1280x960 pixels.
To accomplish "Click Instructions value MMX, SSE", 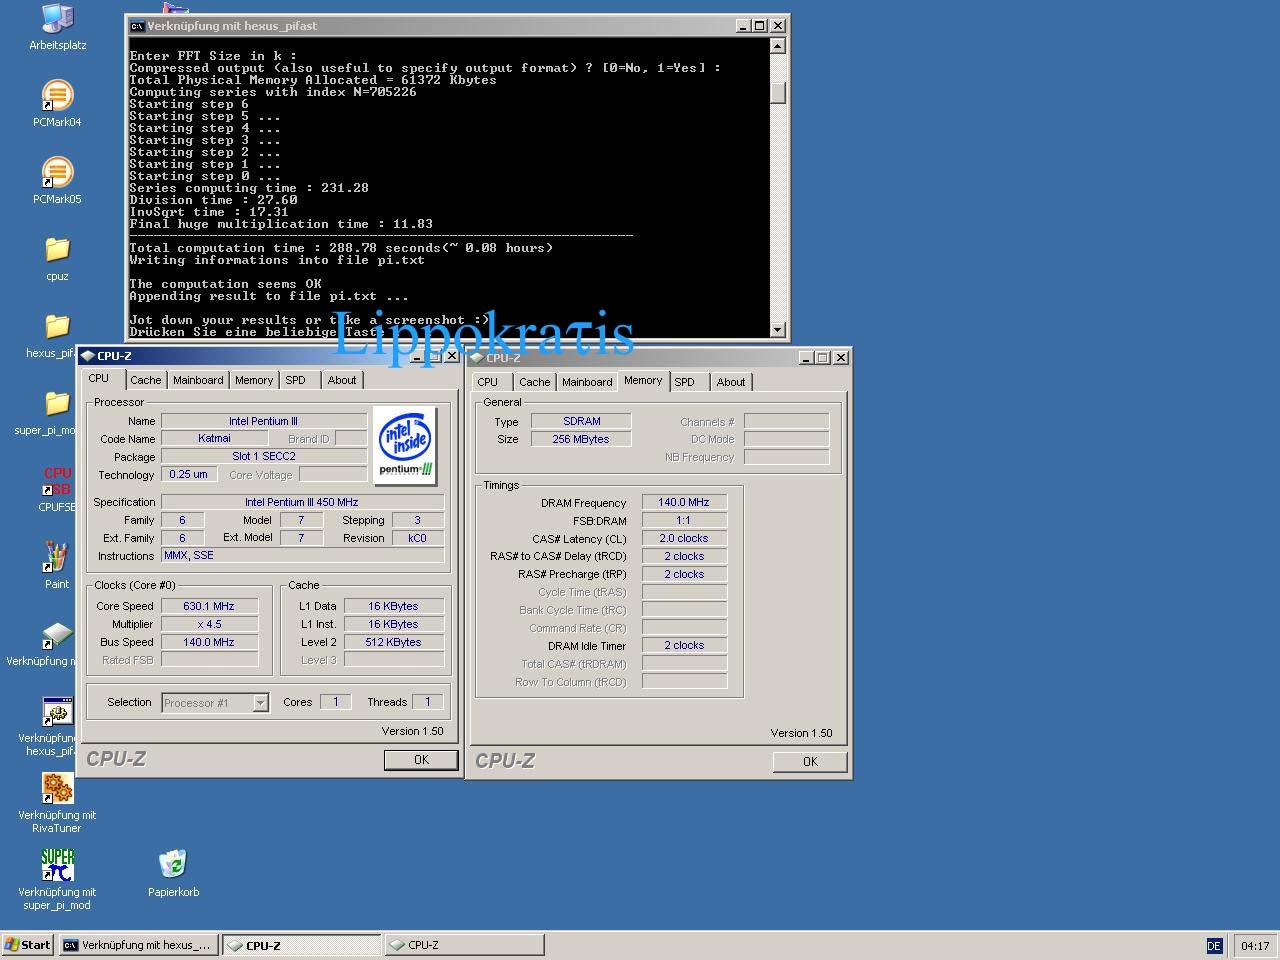I will tap(302, 555).
